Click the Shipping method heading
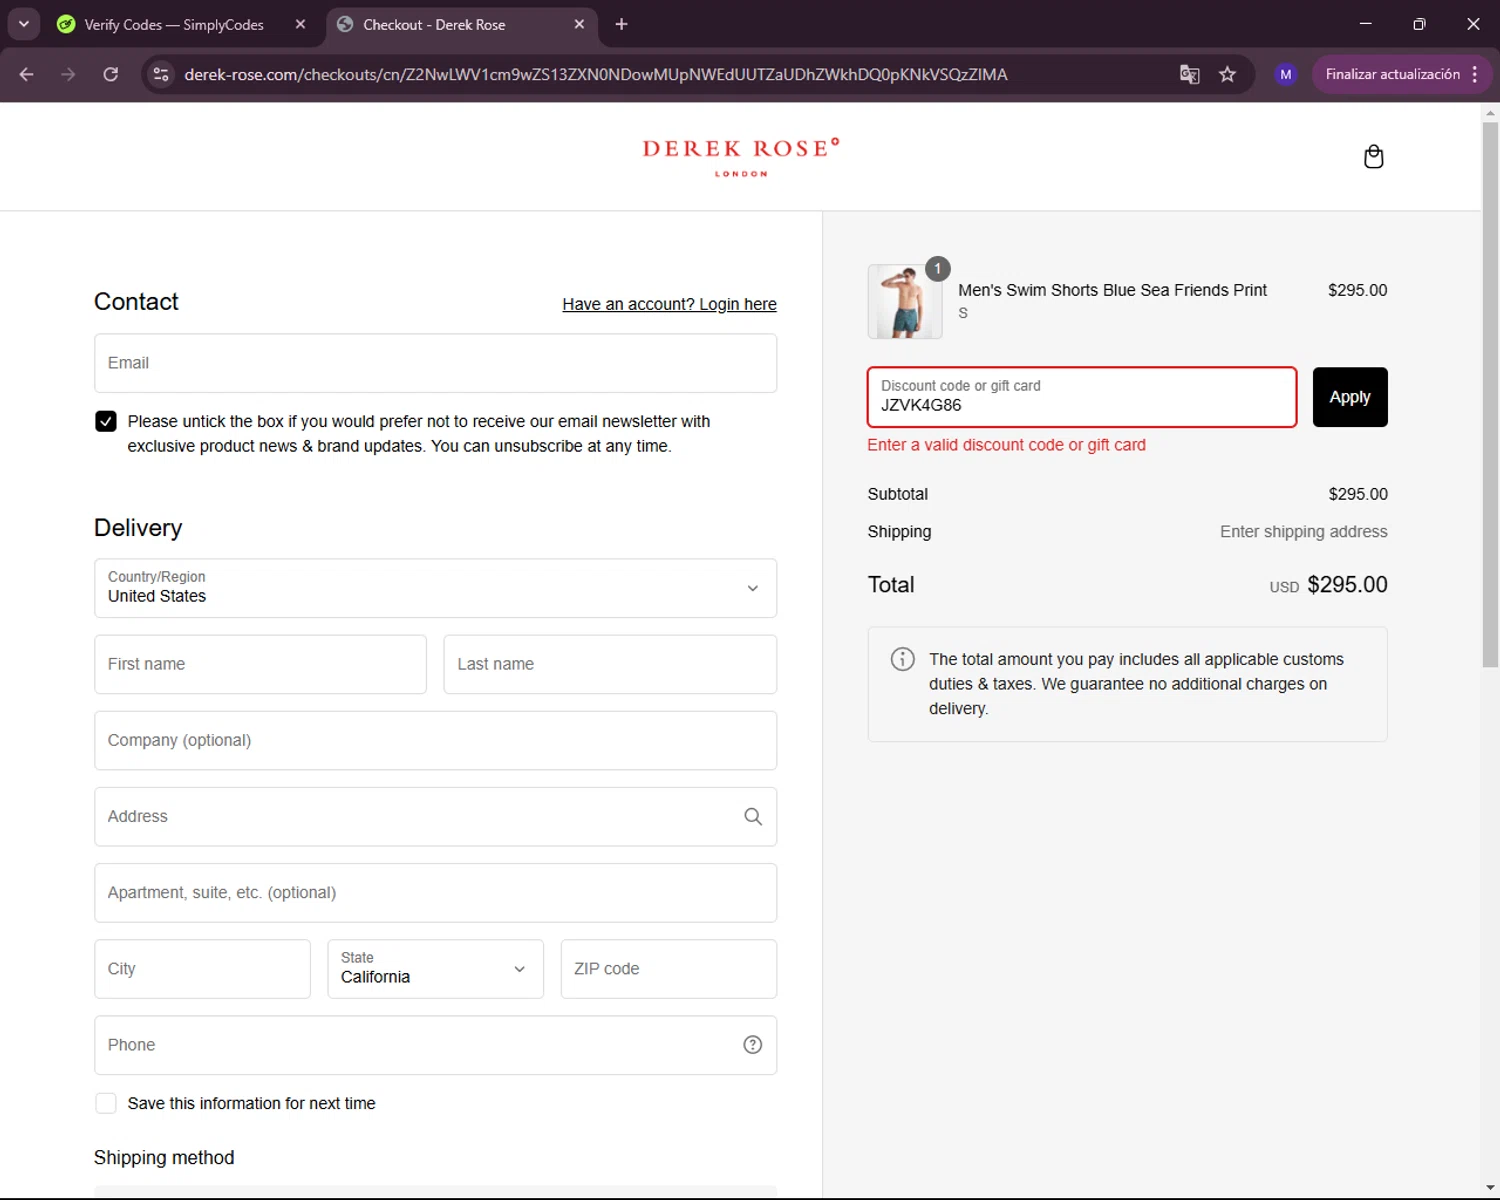Image resolution: width=1500 pixels, height=1200 pixels. 164,1158
